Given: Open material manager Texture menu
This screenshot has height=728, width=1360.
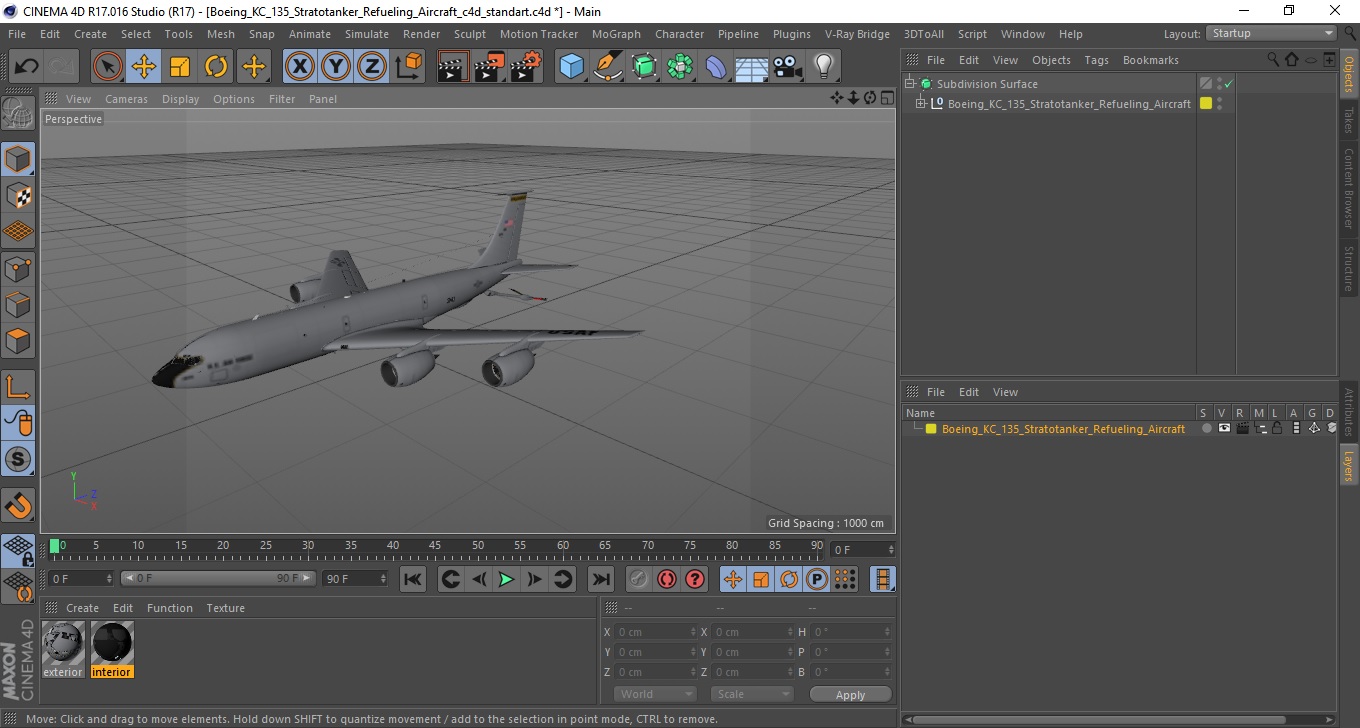Looking at the screenshot, I should [x=225, y=608].
